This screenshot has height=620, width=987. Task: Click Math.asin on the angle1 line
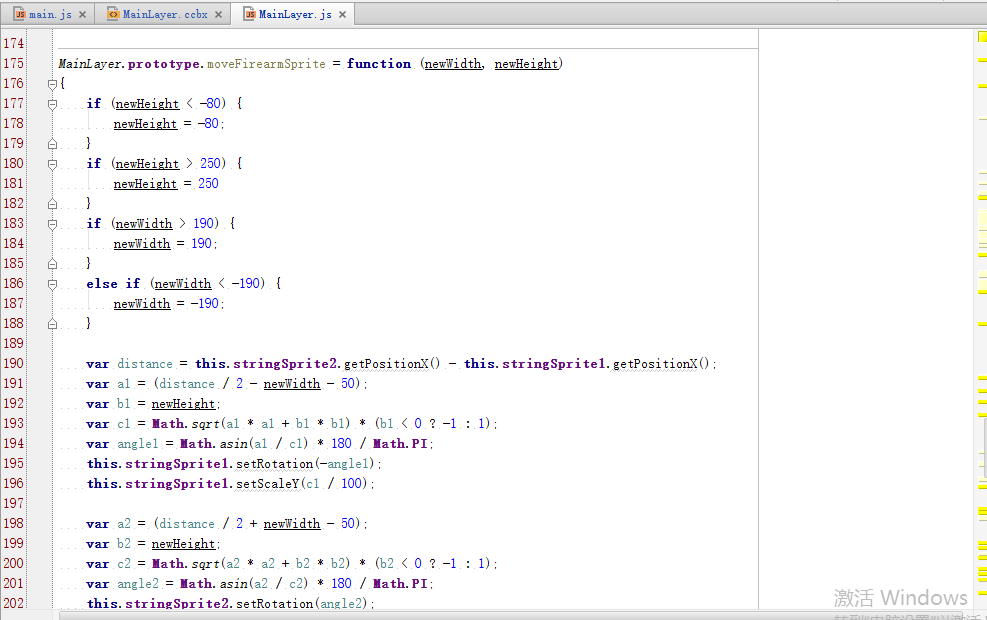pyautogui.click(x=214, y=444)
